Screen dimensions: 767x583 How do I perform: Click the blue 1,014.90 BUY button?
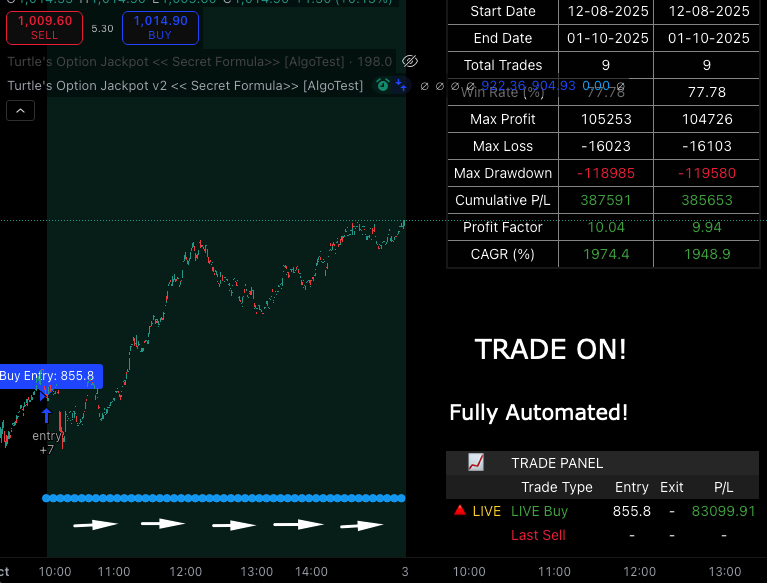click(160, 28)
